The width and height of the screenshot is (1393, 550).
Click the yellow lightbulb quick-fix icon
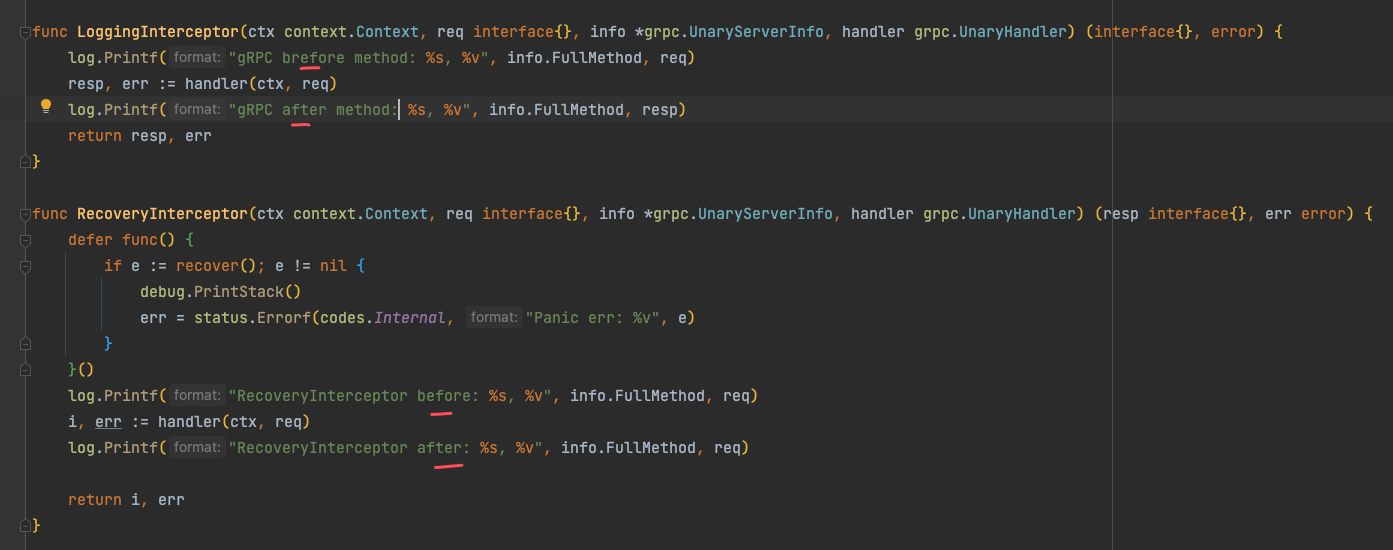(x=45, y=107)
